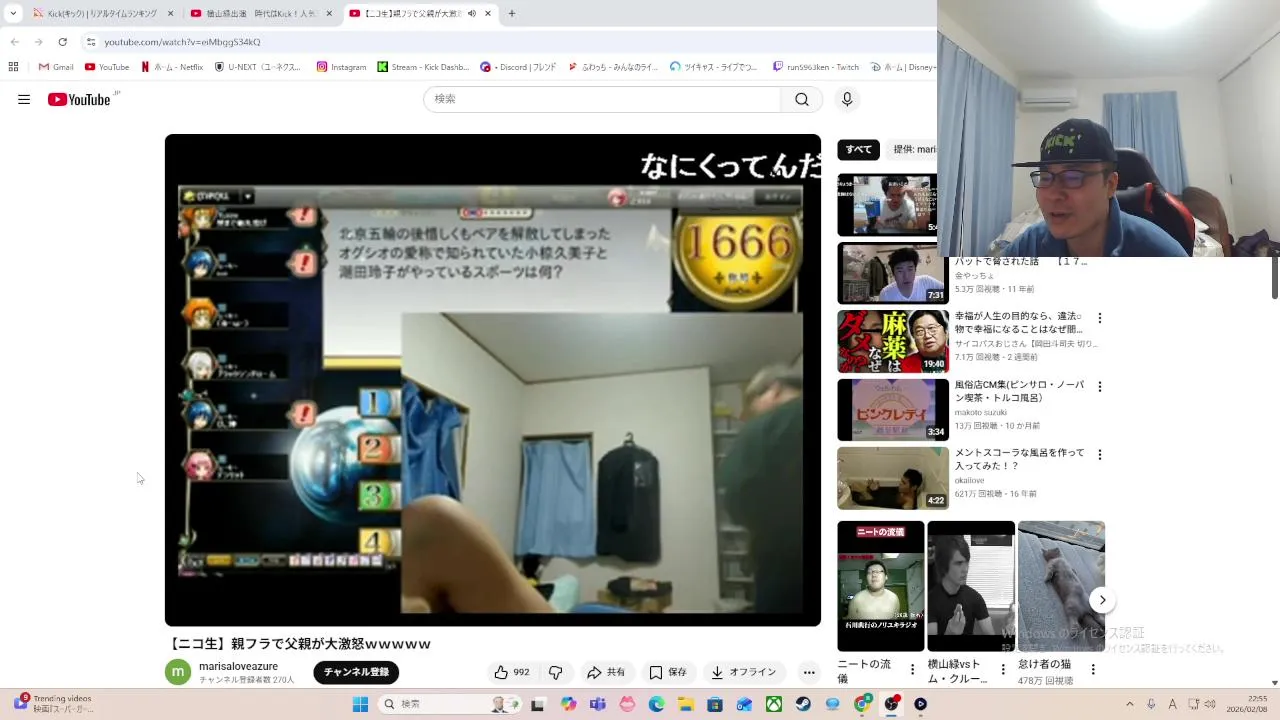Switch to the 時代はKick YouTube tab

point(262,14)
